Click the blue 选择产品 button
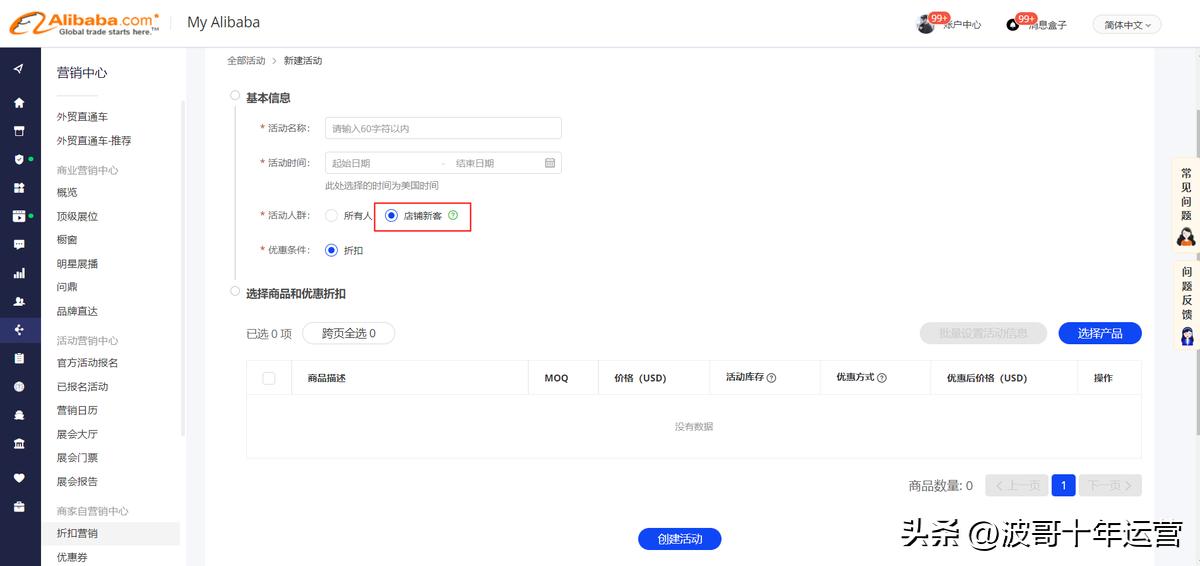 tap(1100, 333)
